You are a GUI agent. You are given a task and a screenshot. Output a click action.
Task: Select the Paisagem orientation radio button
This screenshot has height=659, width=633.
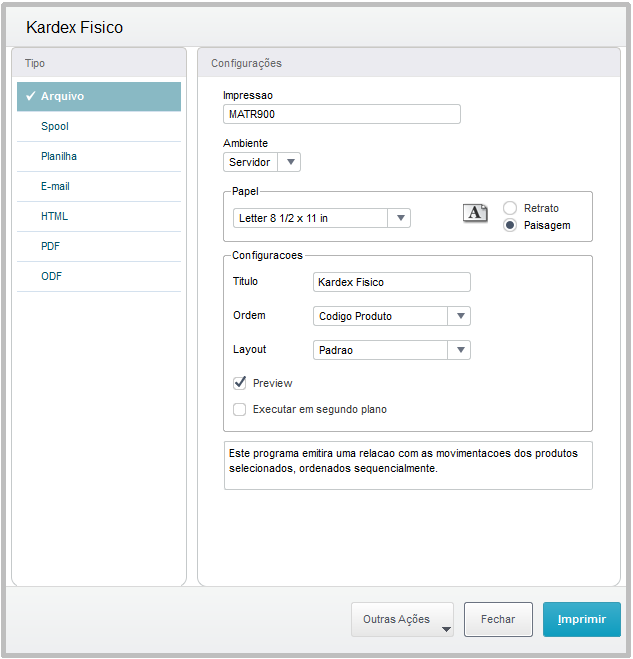pos(510,226)
